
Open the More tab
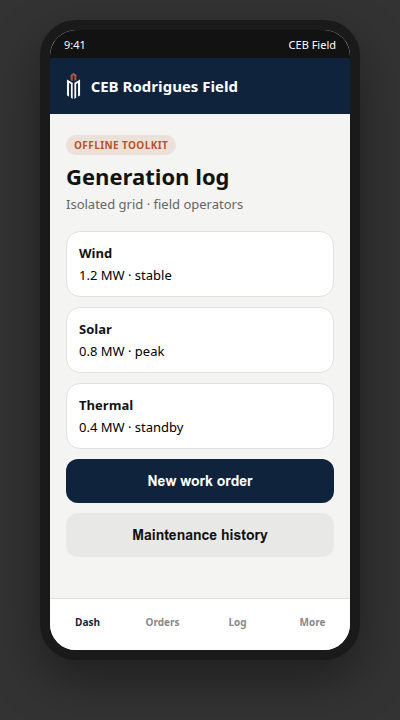coord(312,622)
